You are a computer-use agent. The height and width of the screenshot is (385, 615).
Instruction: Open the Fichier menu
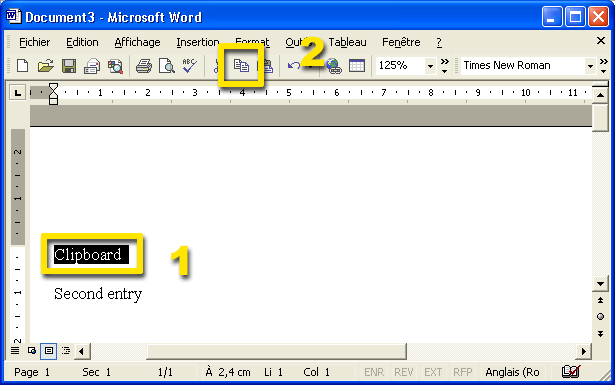[35, 42]
